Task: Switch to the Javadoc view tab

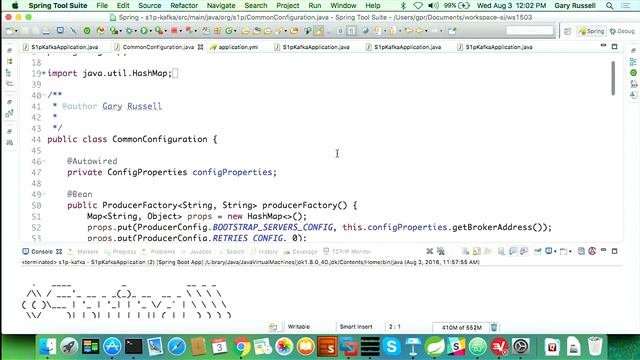Action: (197, 251)
